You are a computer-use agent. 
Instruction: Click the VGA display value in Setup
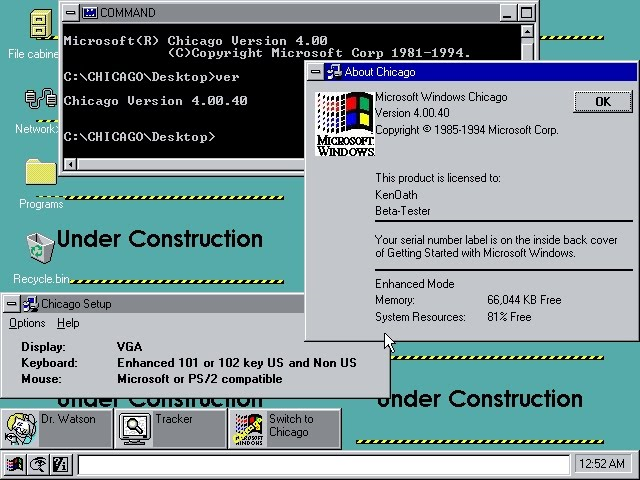click(x=129, y=347)
